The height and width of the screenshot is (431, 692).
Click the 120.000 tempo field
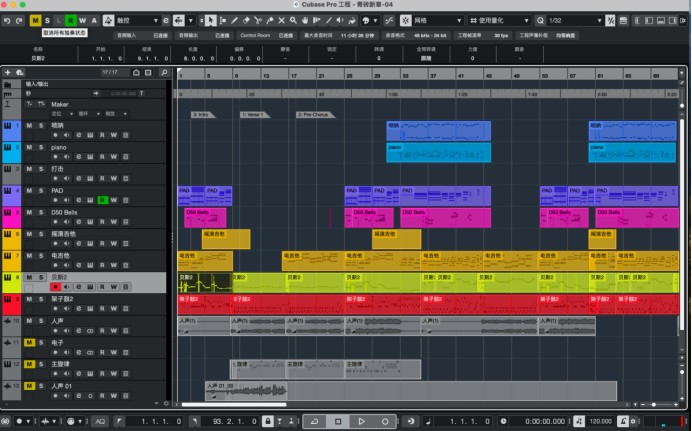(x=601, y=421)
